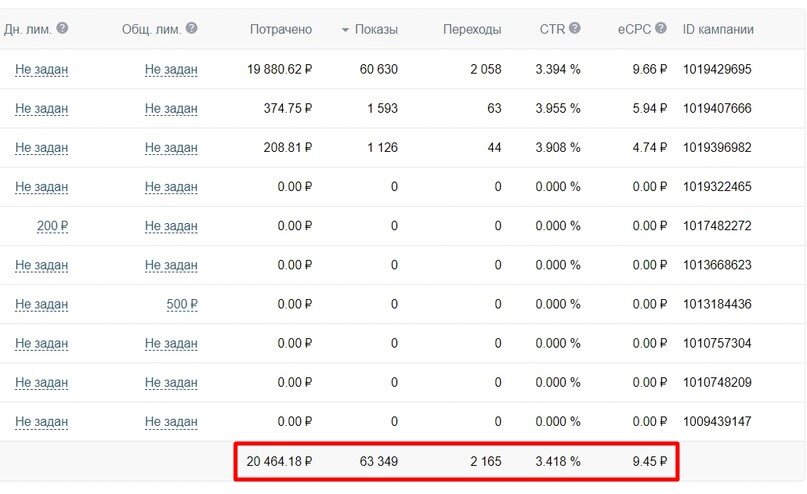Sort table by Переходы column
The height and width of the screenshot is (494, 807).
point(472,29)
